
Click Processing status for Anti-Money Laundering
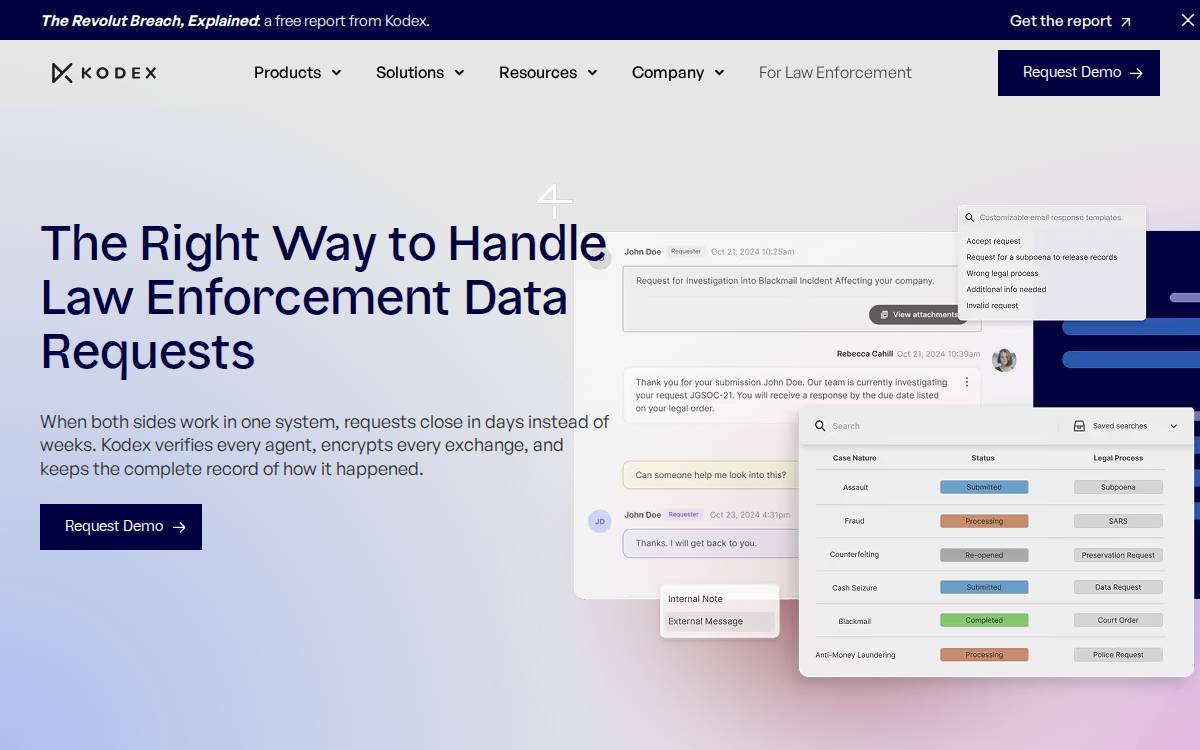click(984, 655)
